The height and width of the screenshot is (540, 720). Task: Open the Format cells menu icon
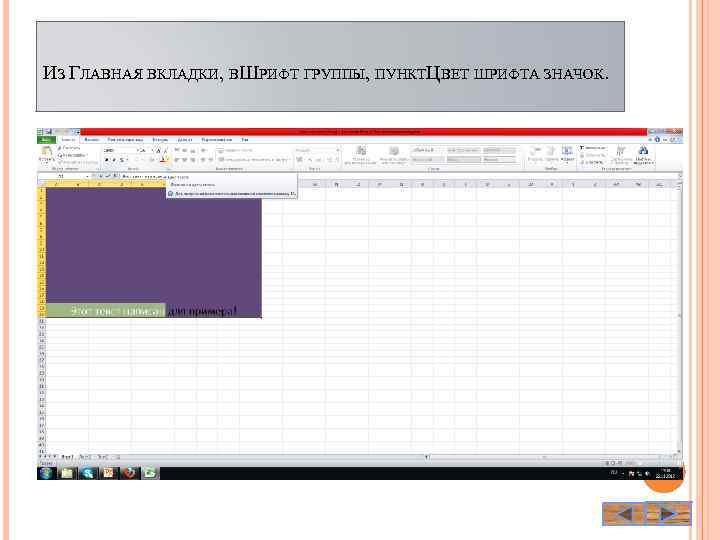568,153
